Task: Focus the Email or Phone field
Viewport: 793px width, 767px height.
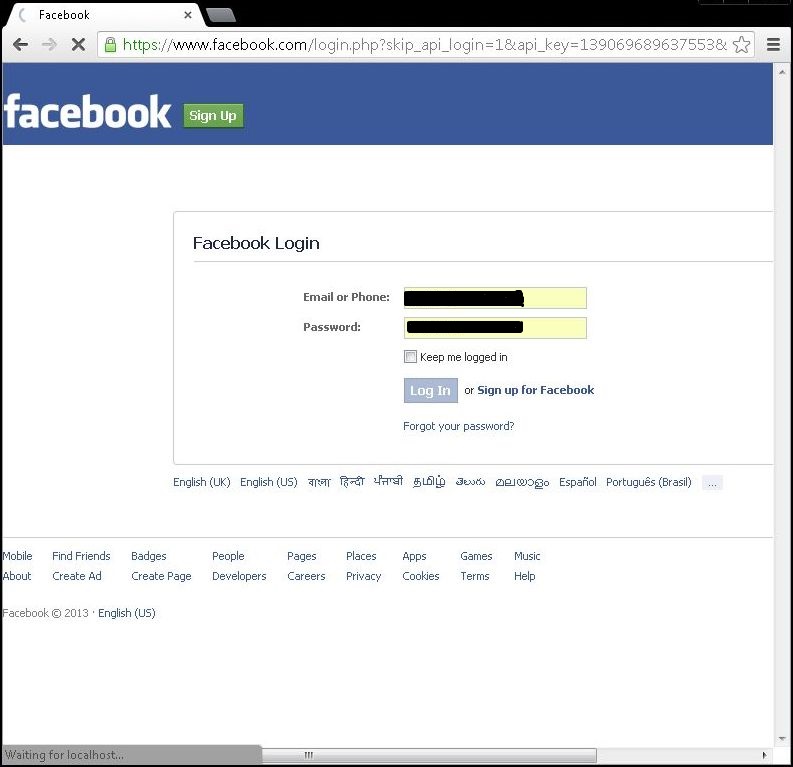Action: [495, 298]
